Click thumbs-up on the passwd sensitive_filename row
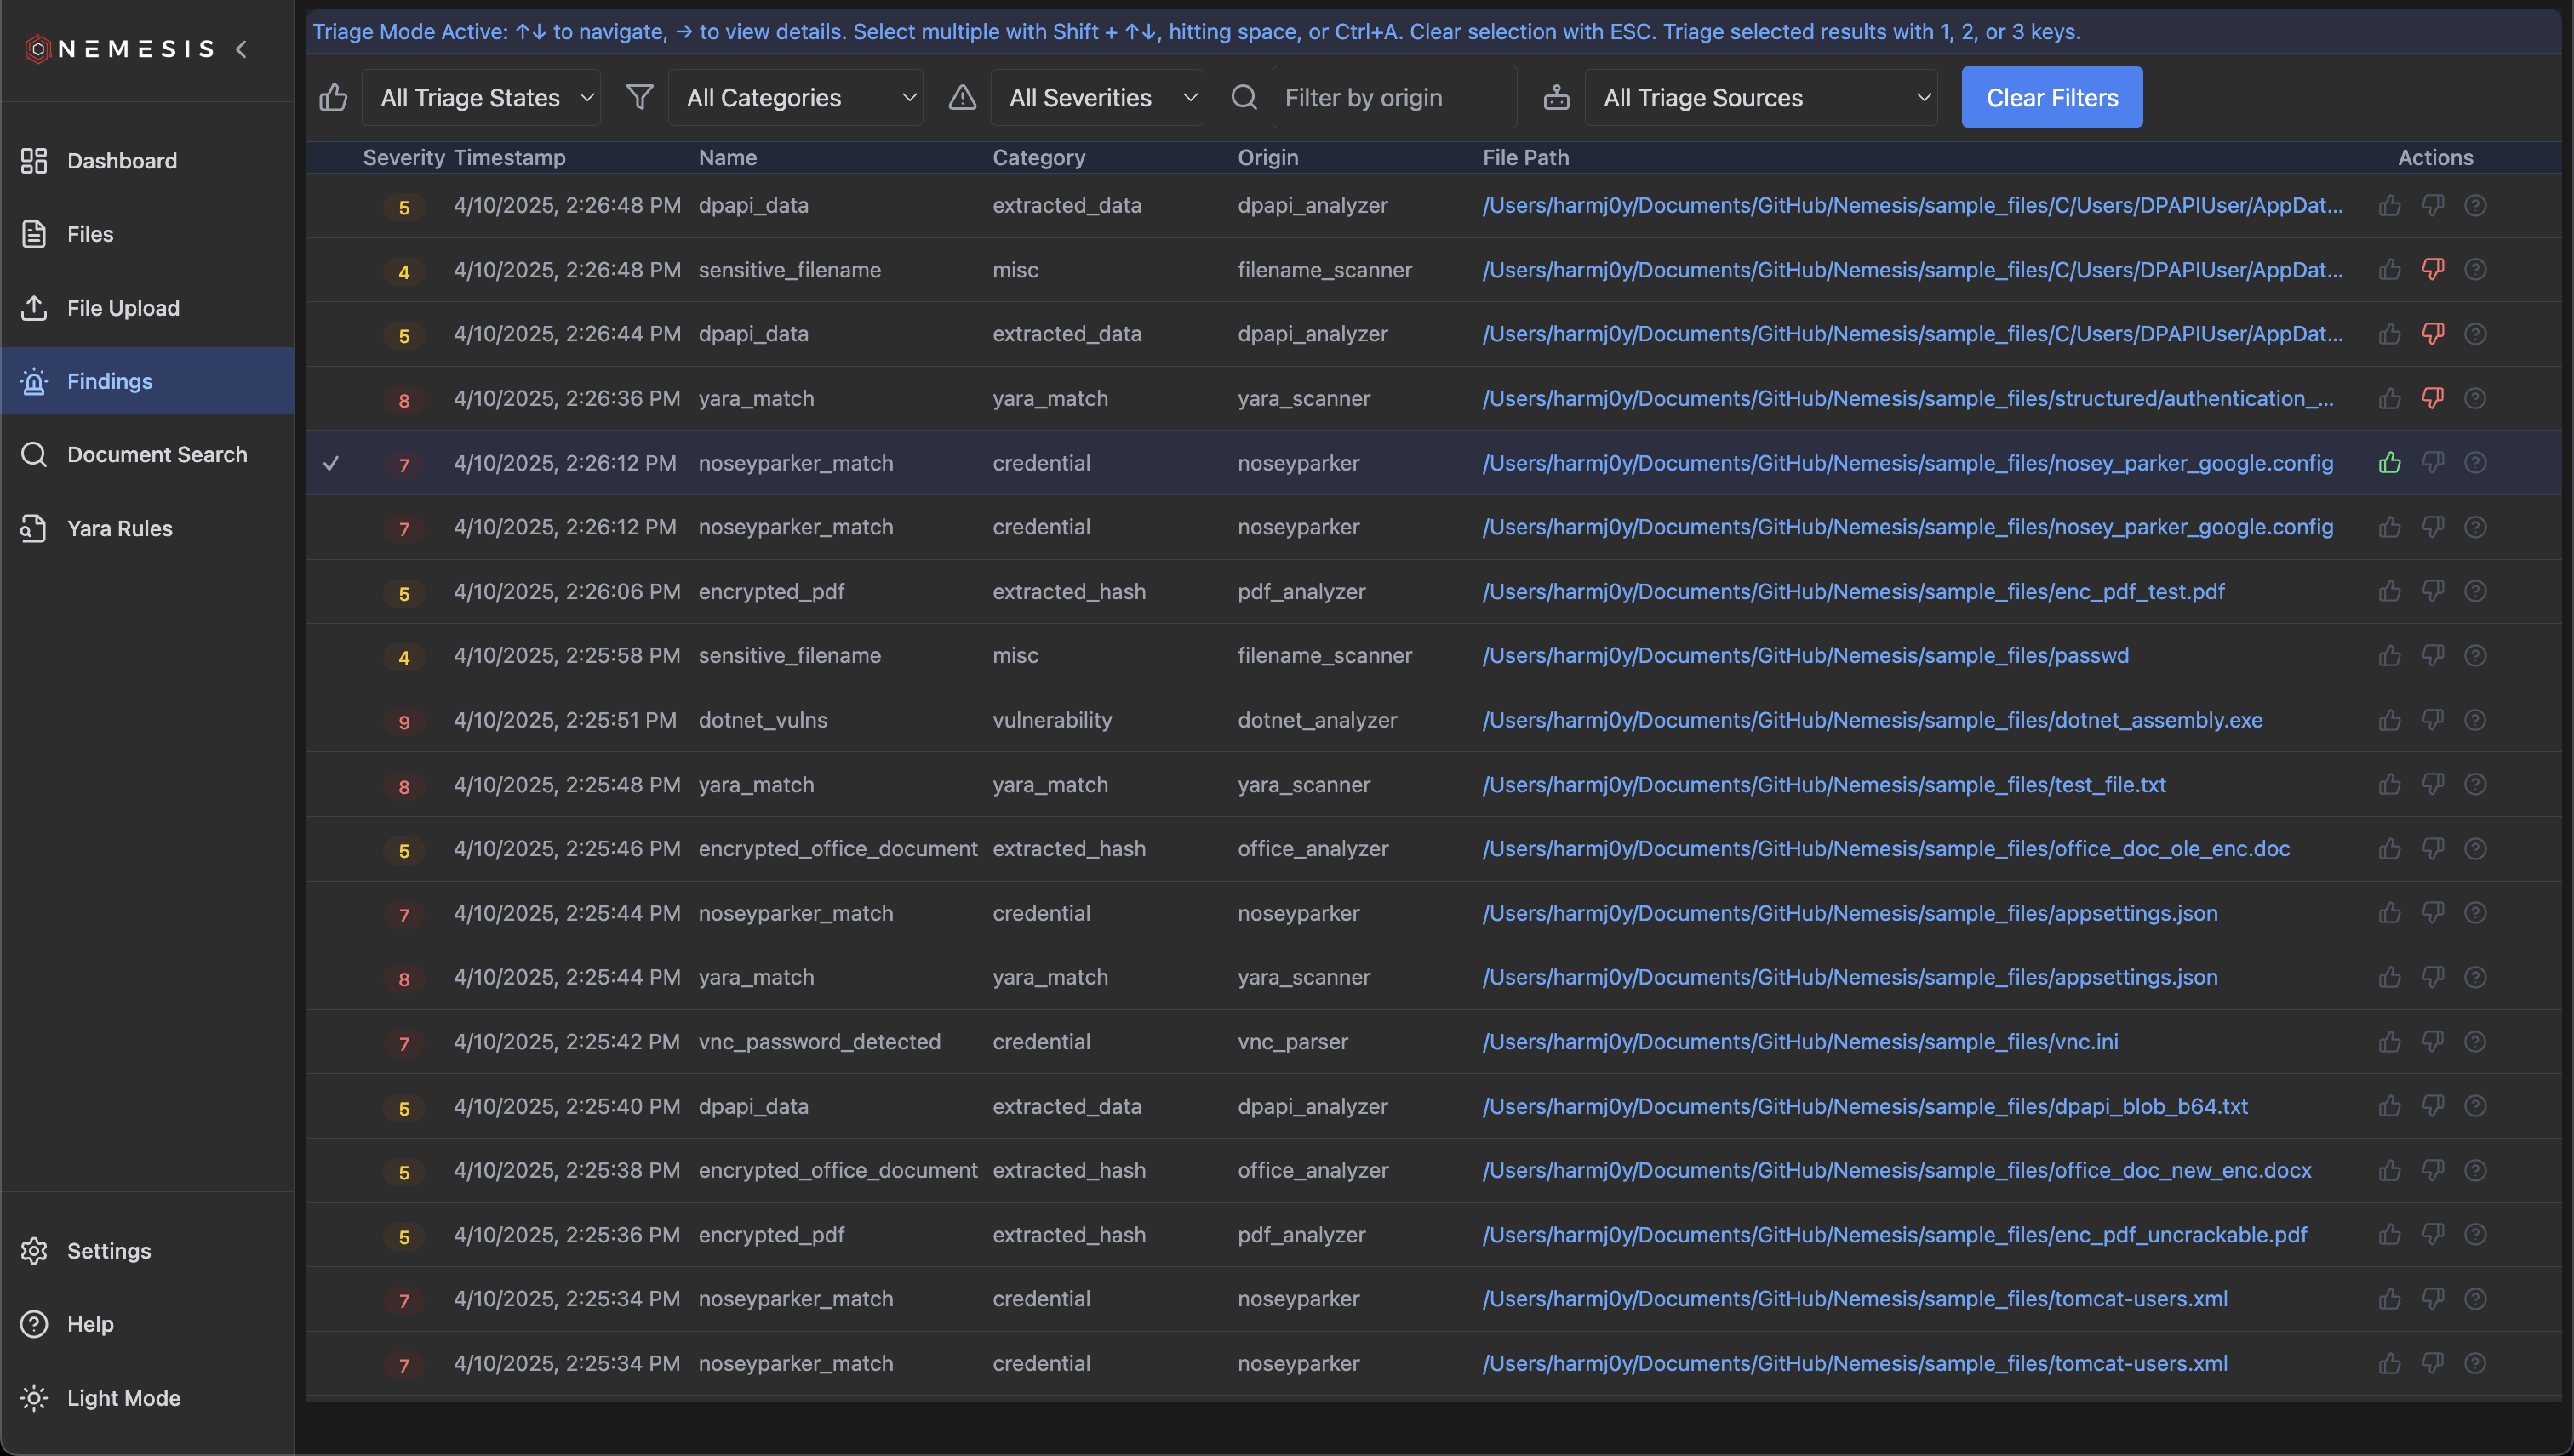The height and width of the screenshot is (1456, 2574). coord(2389,656)
